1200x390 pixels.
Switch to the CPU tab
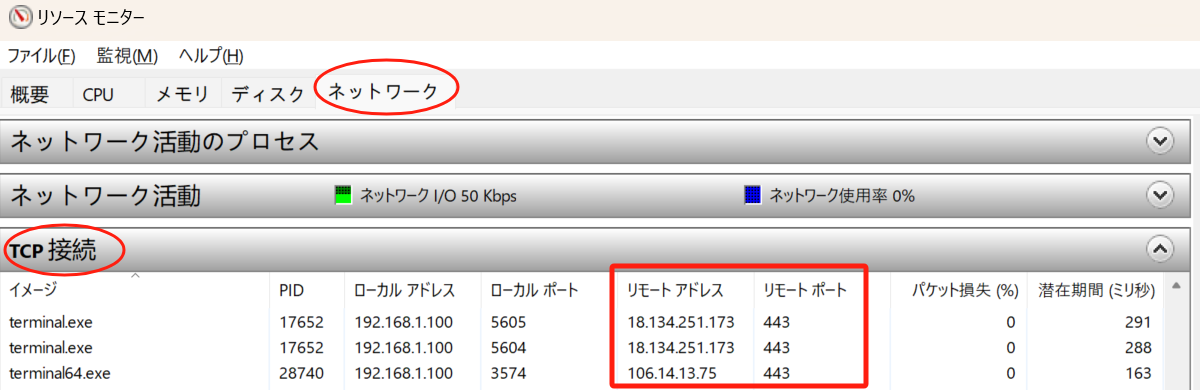coord(98,94)
